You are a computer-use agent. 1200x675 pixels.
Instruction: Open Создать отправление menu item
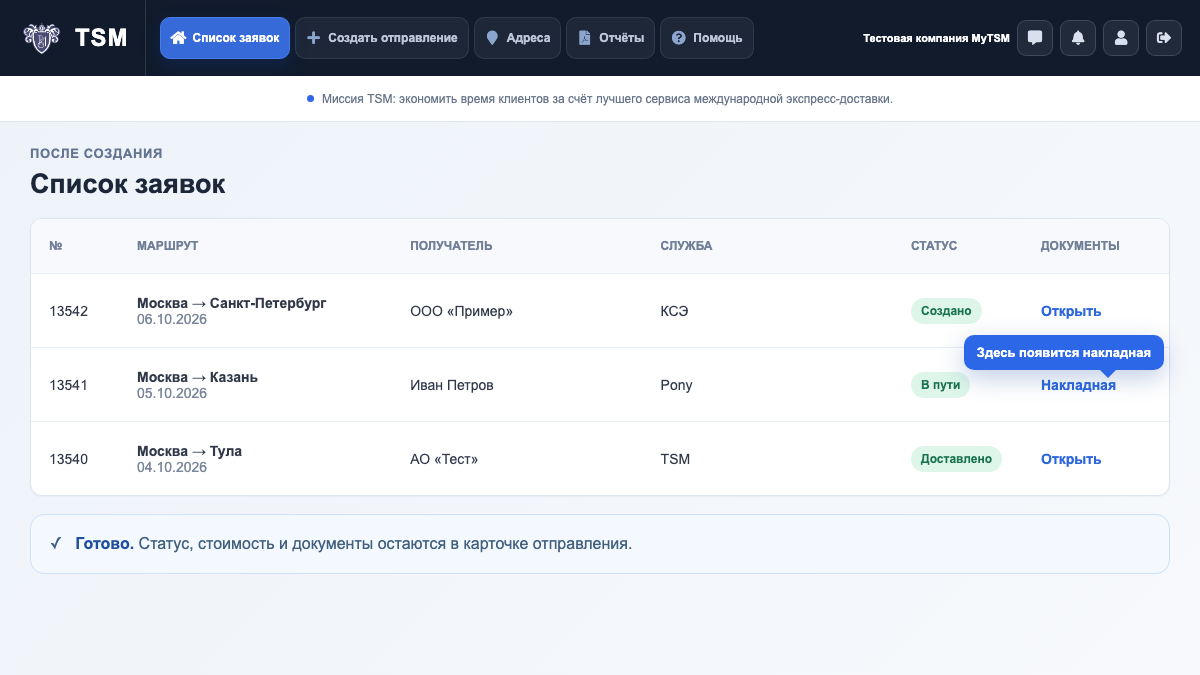(381, 38)
